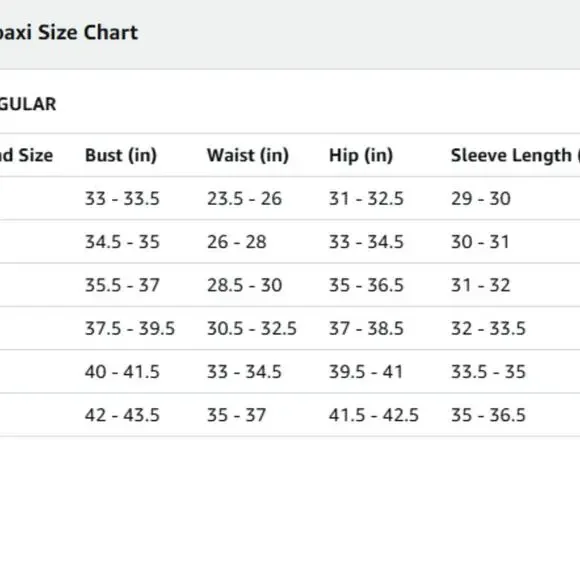Click waist value 33 - 34.5
This screenshot has height=580, width=580.
pyautogui.click(x=245, y=372)
